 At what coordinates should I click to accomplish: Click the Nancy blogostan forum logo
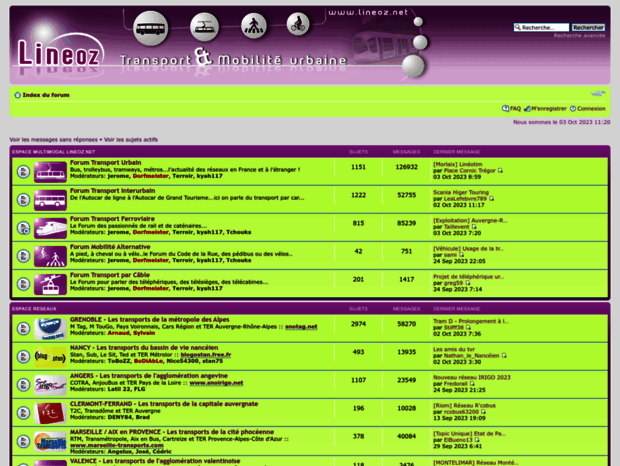[x=50, y=357]
